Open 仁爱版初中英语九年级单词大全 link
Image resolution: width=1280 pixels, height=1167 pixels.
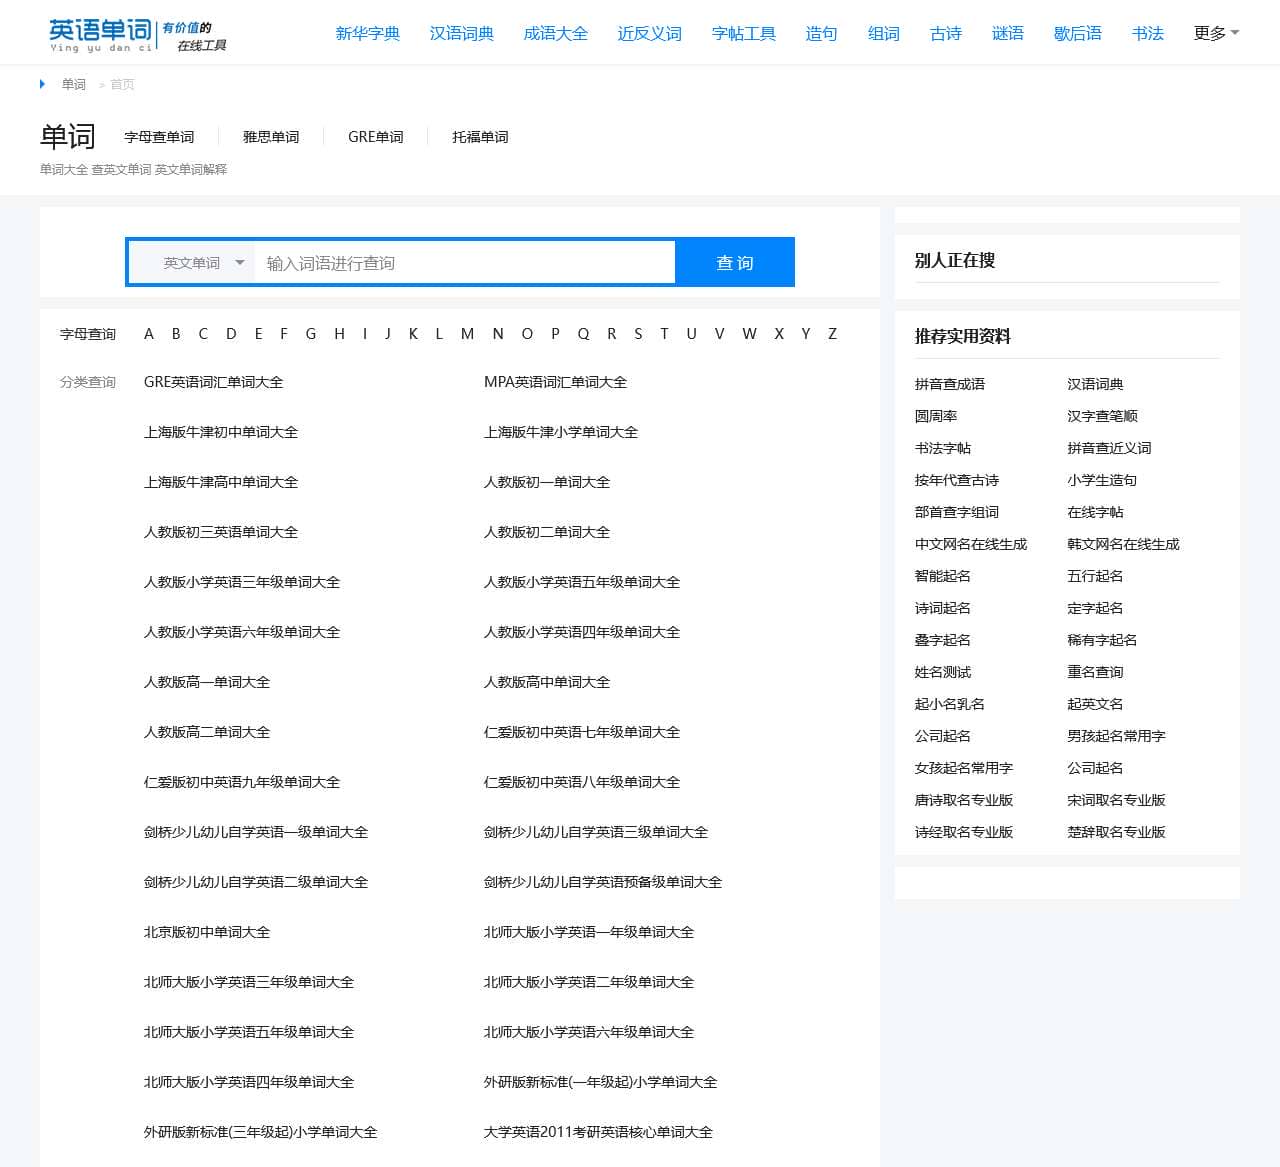[242, 782]
